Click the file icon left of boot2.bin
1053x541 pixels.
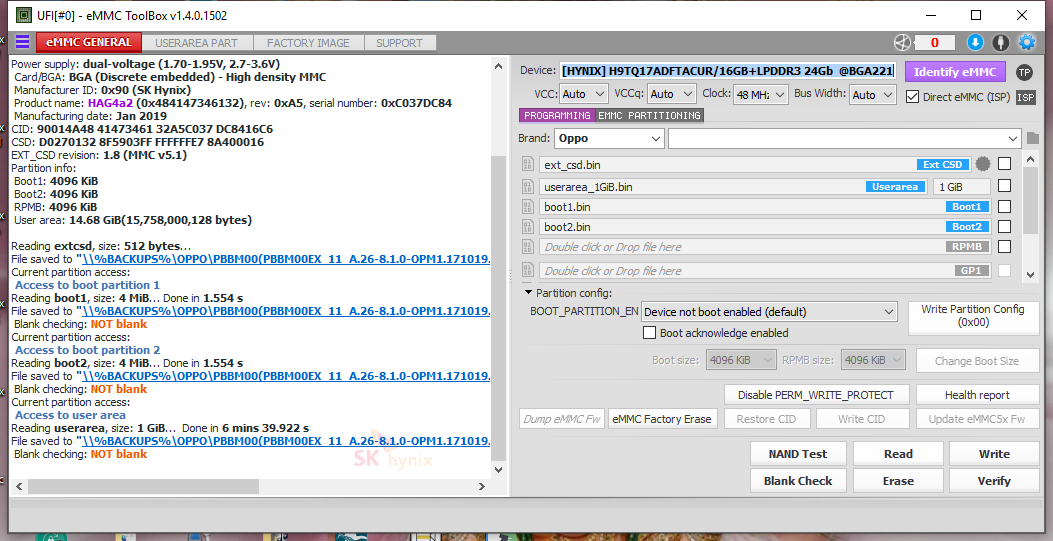[528, 227]
